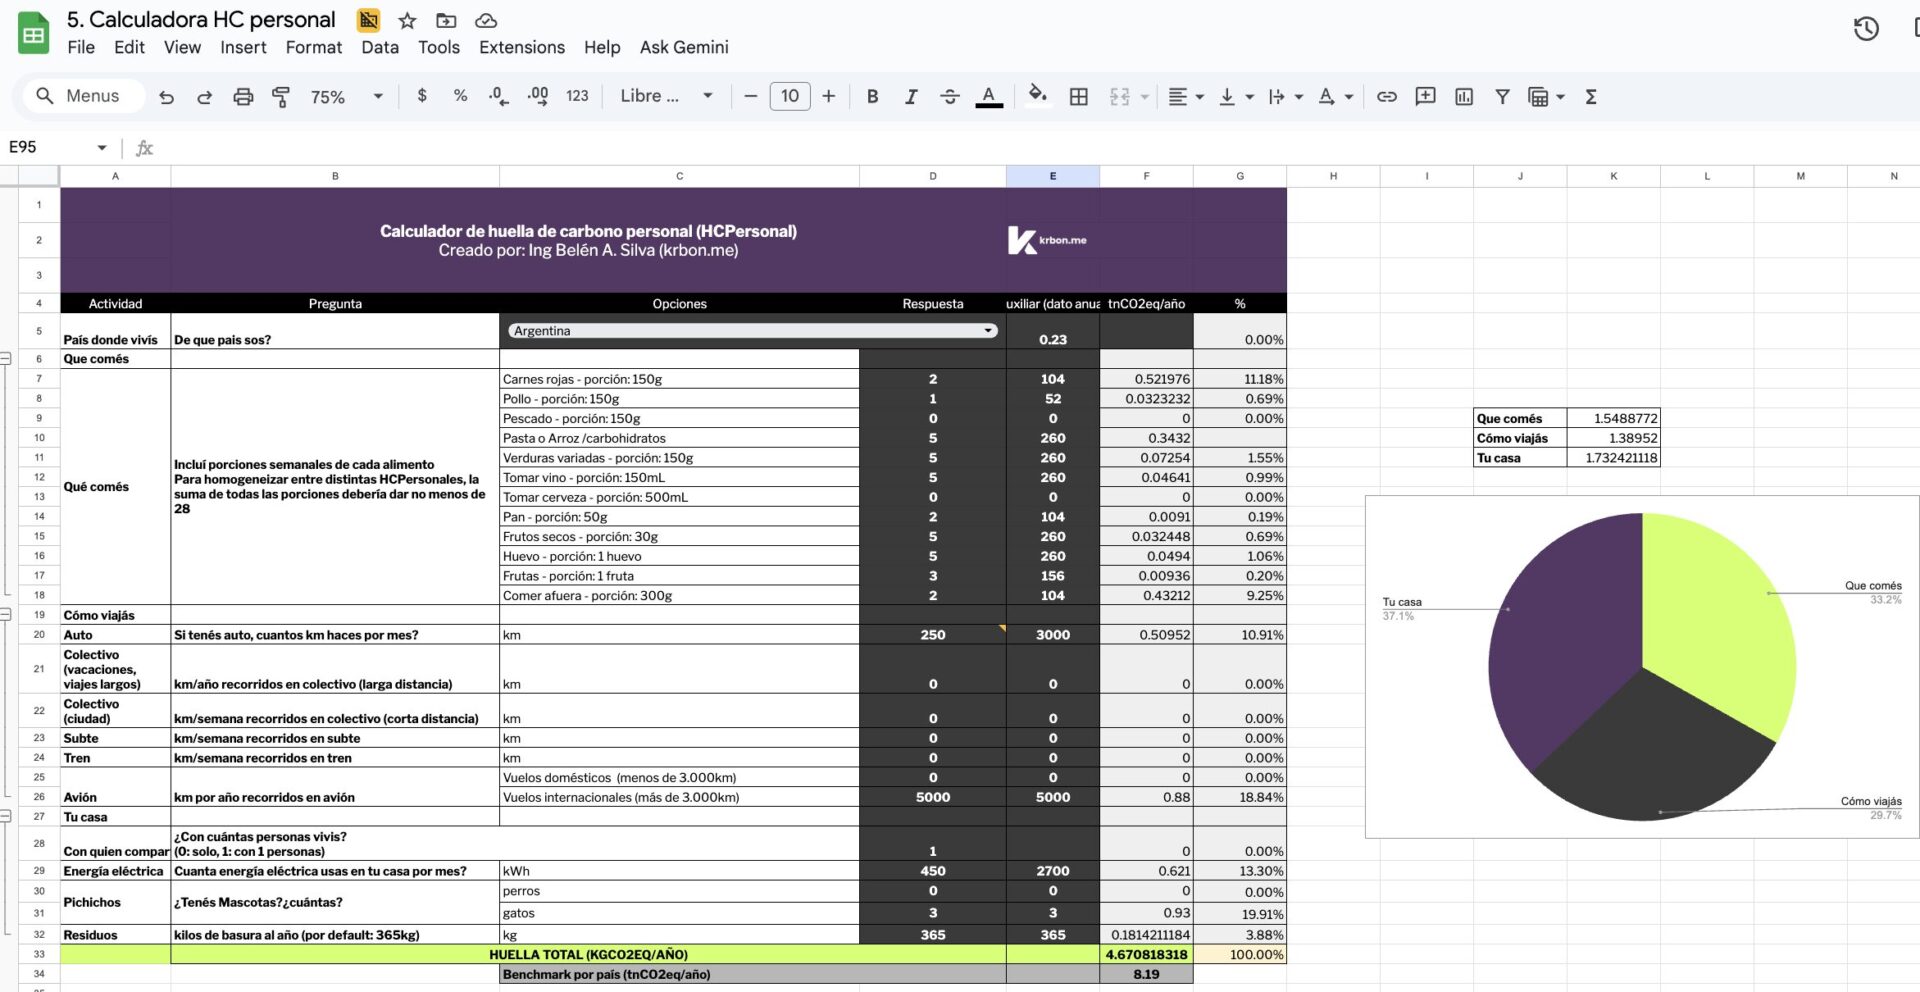
Task: Open the Borders tool
Action: (1078, 97)
